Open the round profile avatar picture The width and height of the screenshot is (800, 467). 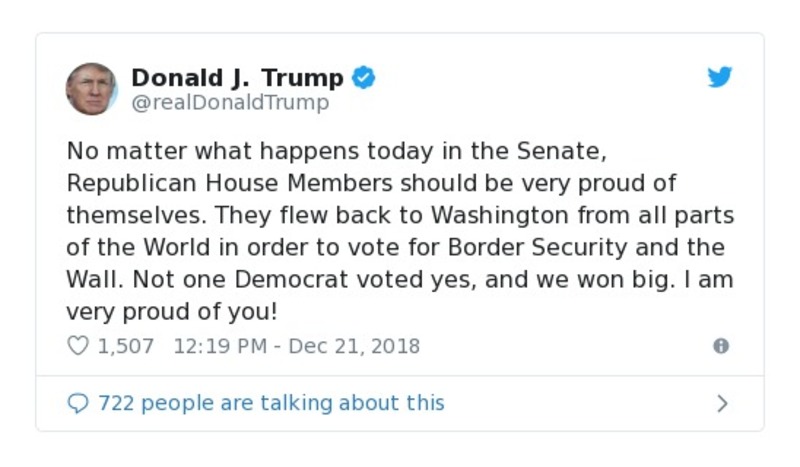(92, 89)
